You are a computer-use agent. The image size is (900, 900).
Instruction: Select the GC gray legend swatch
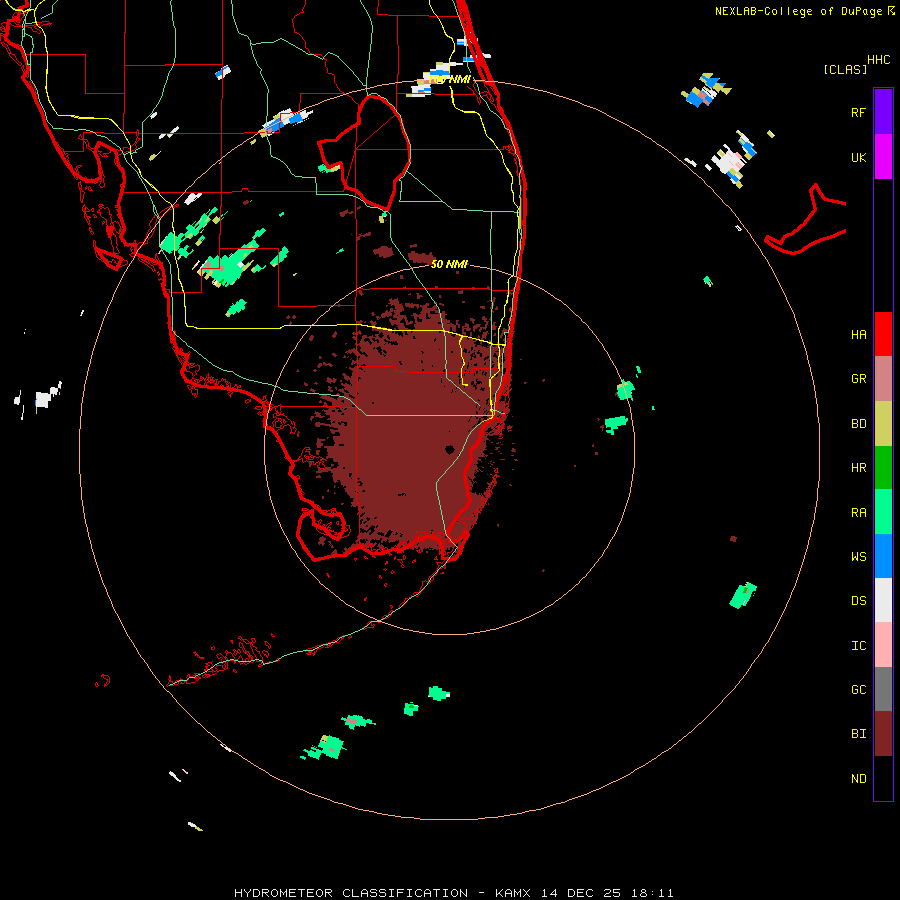click(883, 689)
